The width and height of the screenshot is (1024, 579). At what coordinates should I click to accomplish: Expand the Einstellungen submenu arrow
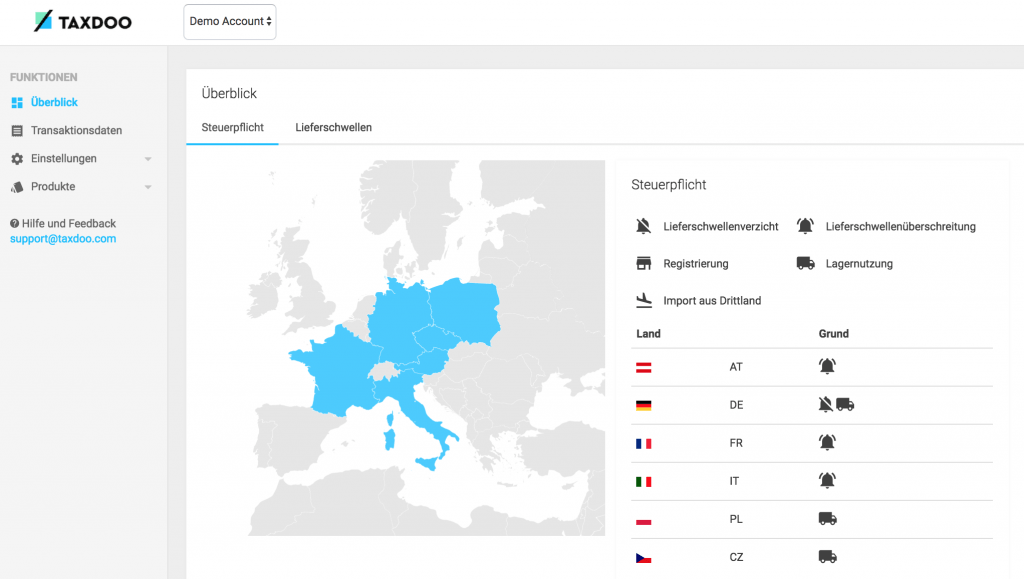tap(148, 159)
